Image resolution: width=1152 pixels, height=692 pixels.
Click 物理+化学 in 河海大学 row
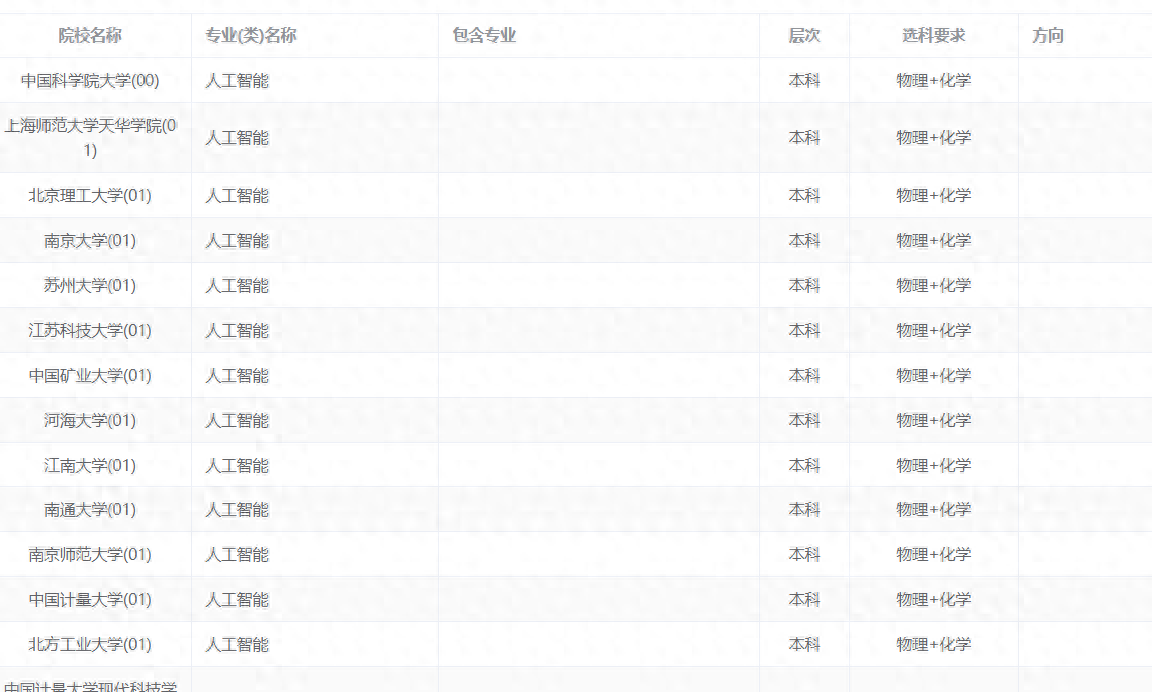click(x=933, y=421)
